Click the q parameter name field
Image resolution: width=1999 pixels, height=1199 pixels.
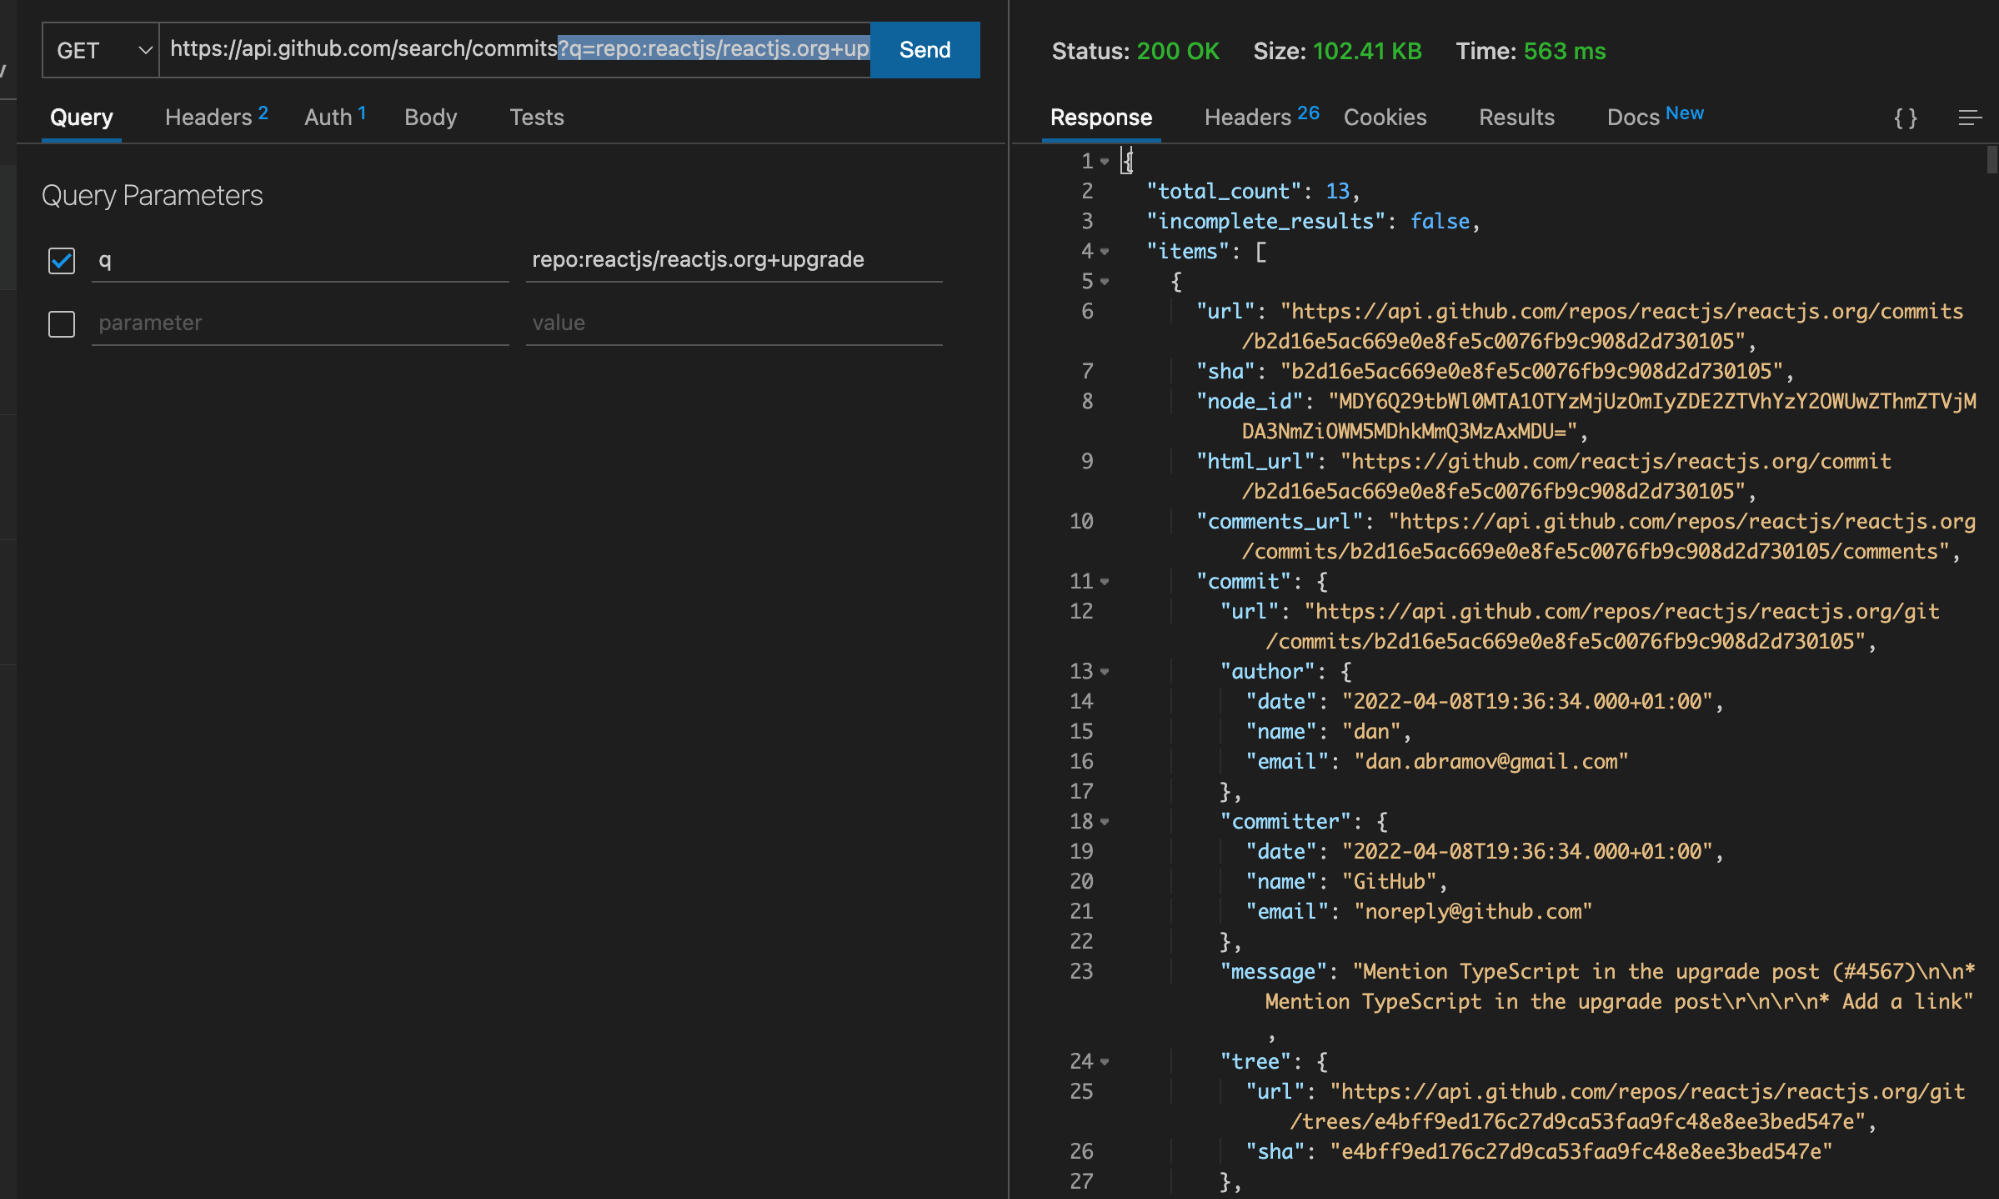[300, 260]
